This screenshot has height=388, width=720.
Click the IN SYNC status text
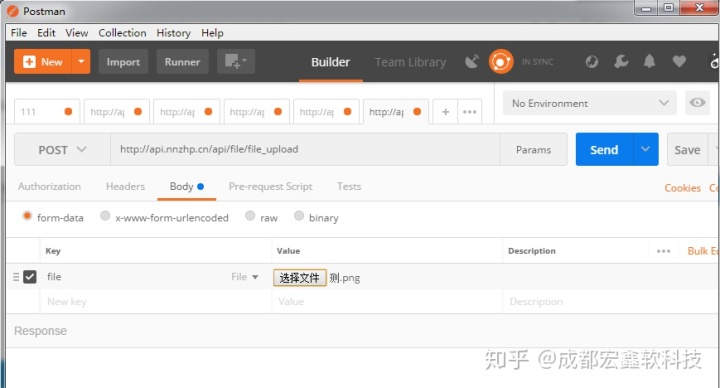pos(537,62)
